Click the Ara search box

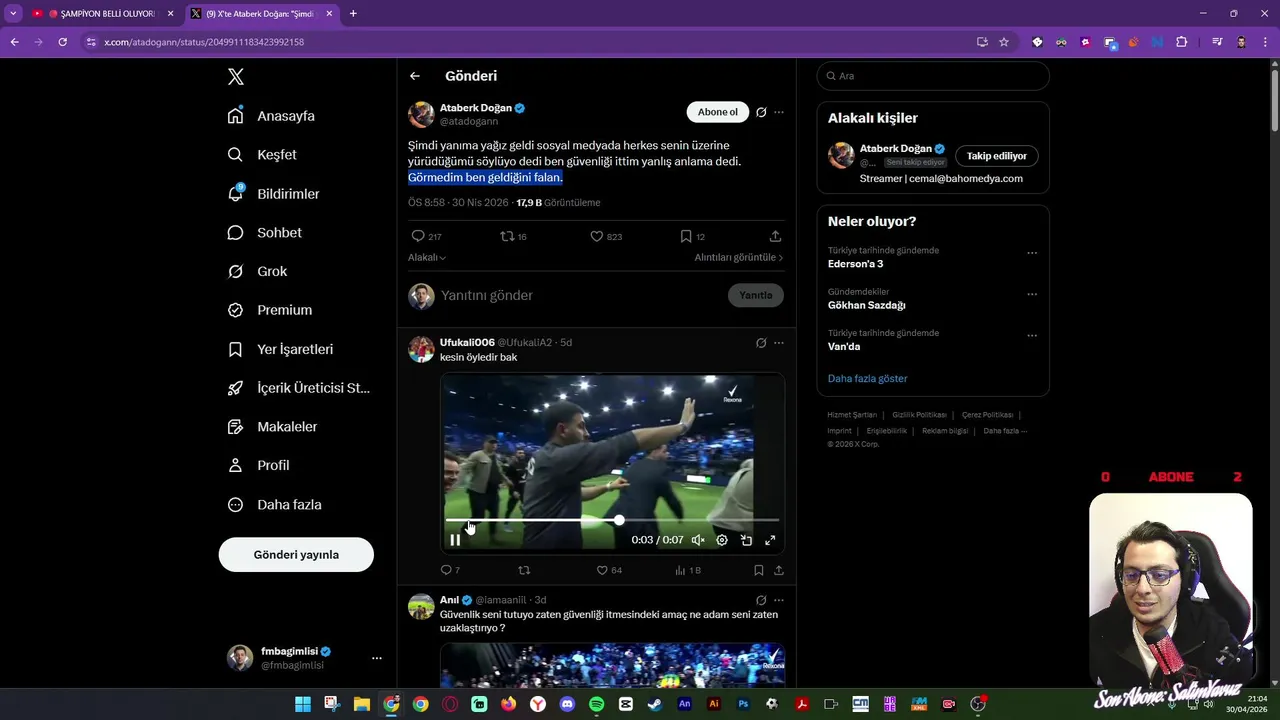pyautogui.click(x=933, y=76)
